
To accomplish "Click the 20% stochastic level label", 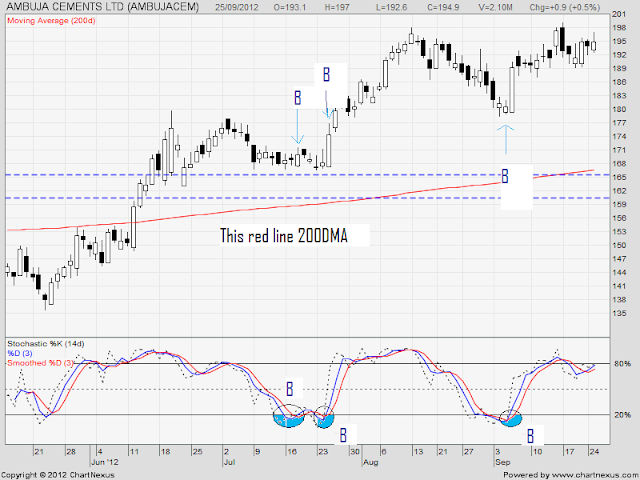I will [x=622, y=415].
